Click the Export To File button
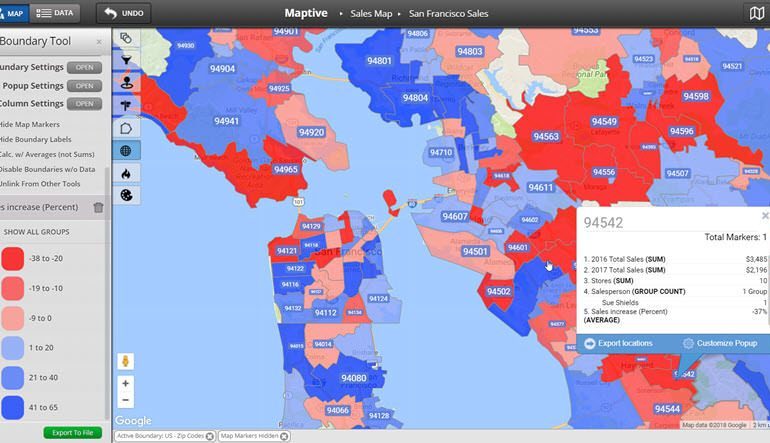This screenshot has height=443, width=770. tap(73, 433)
